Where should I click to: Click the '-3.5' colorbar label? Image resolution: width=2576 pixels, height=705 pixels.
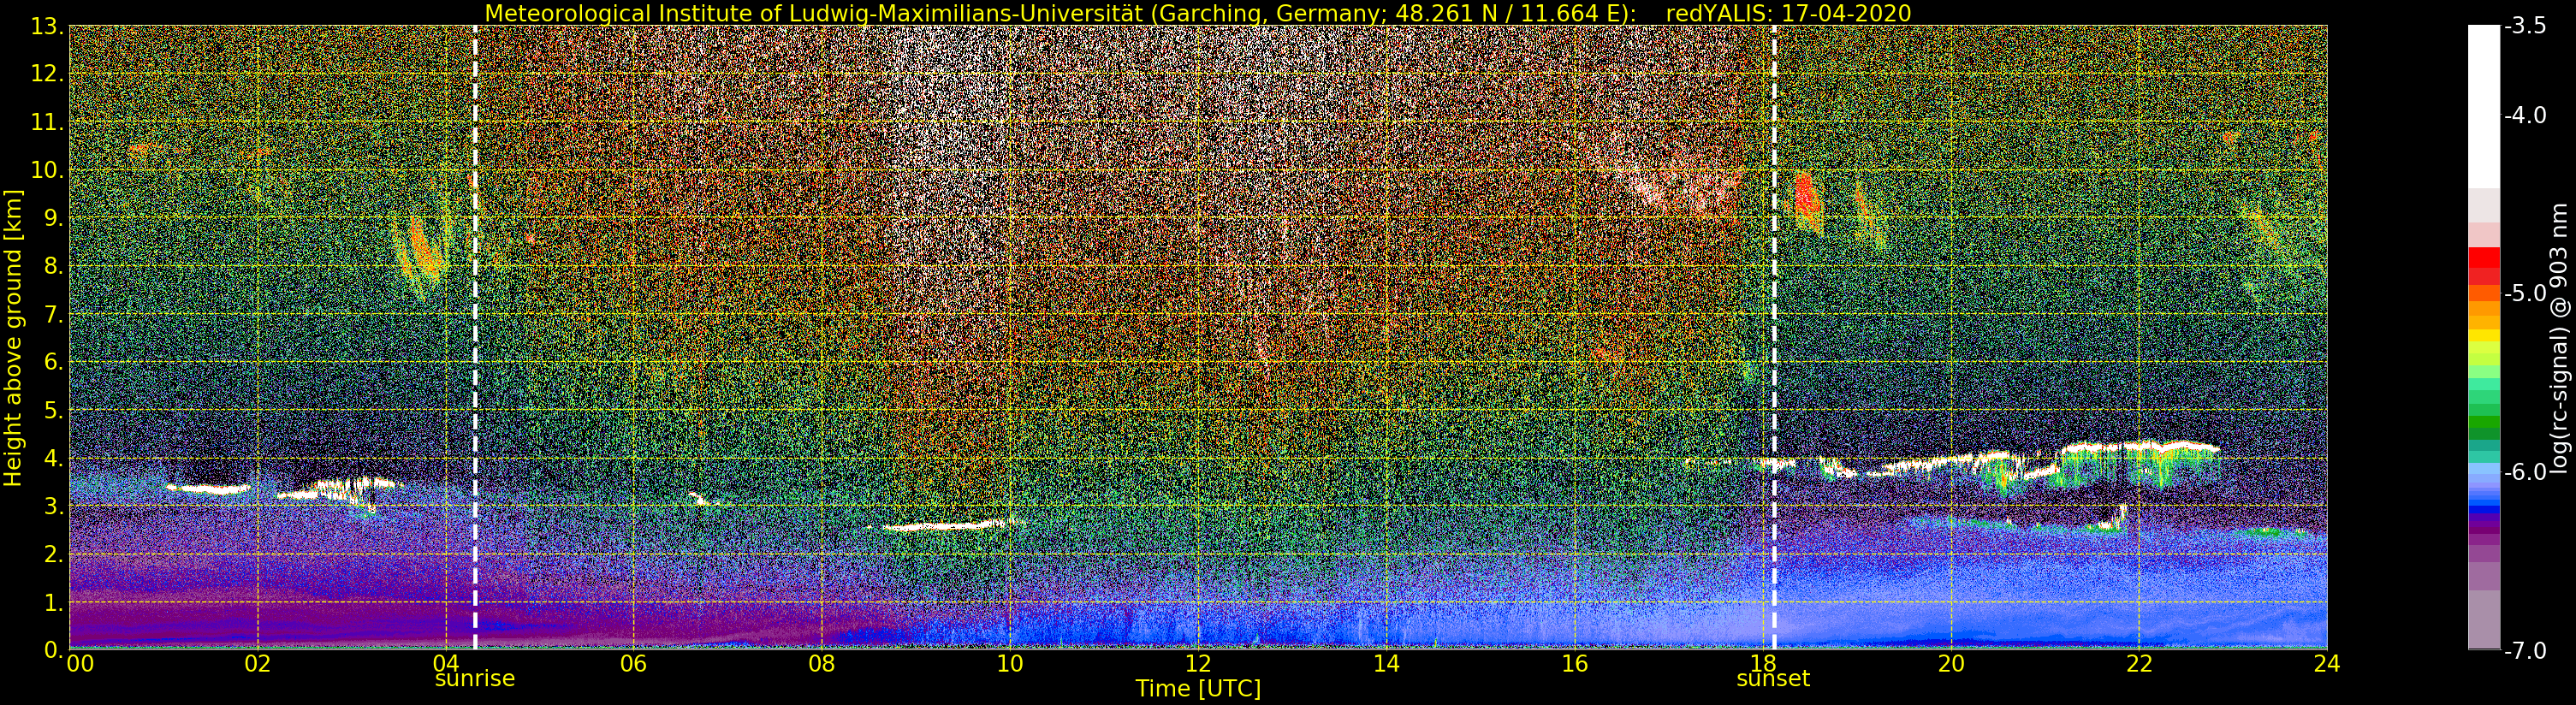[2524, 26]
